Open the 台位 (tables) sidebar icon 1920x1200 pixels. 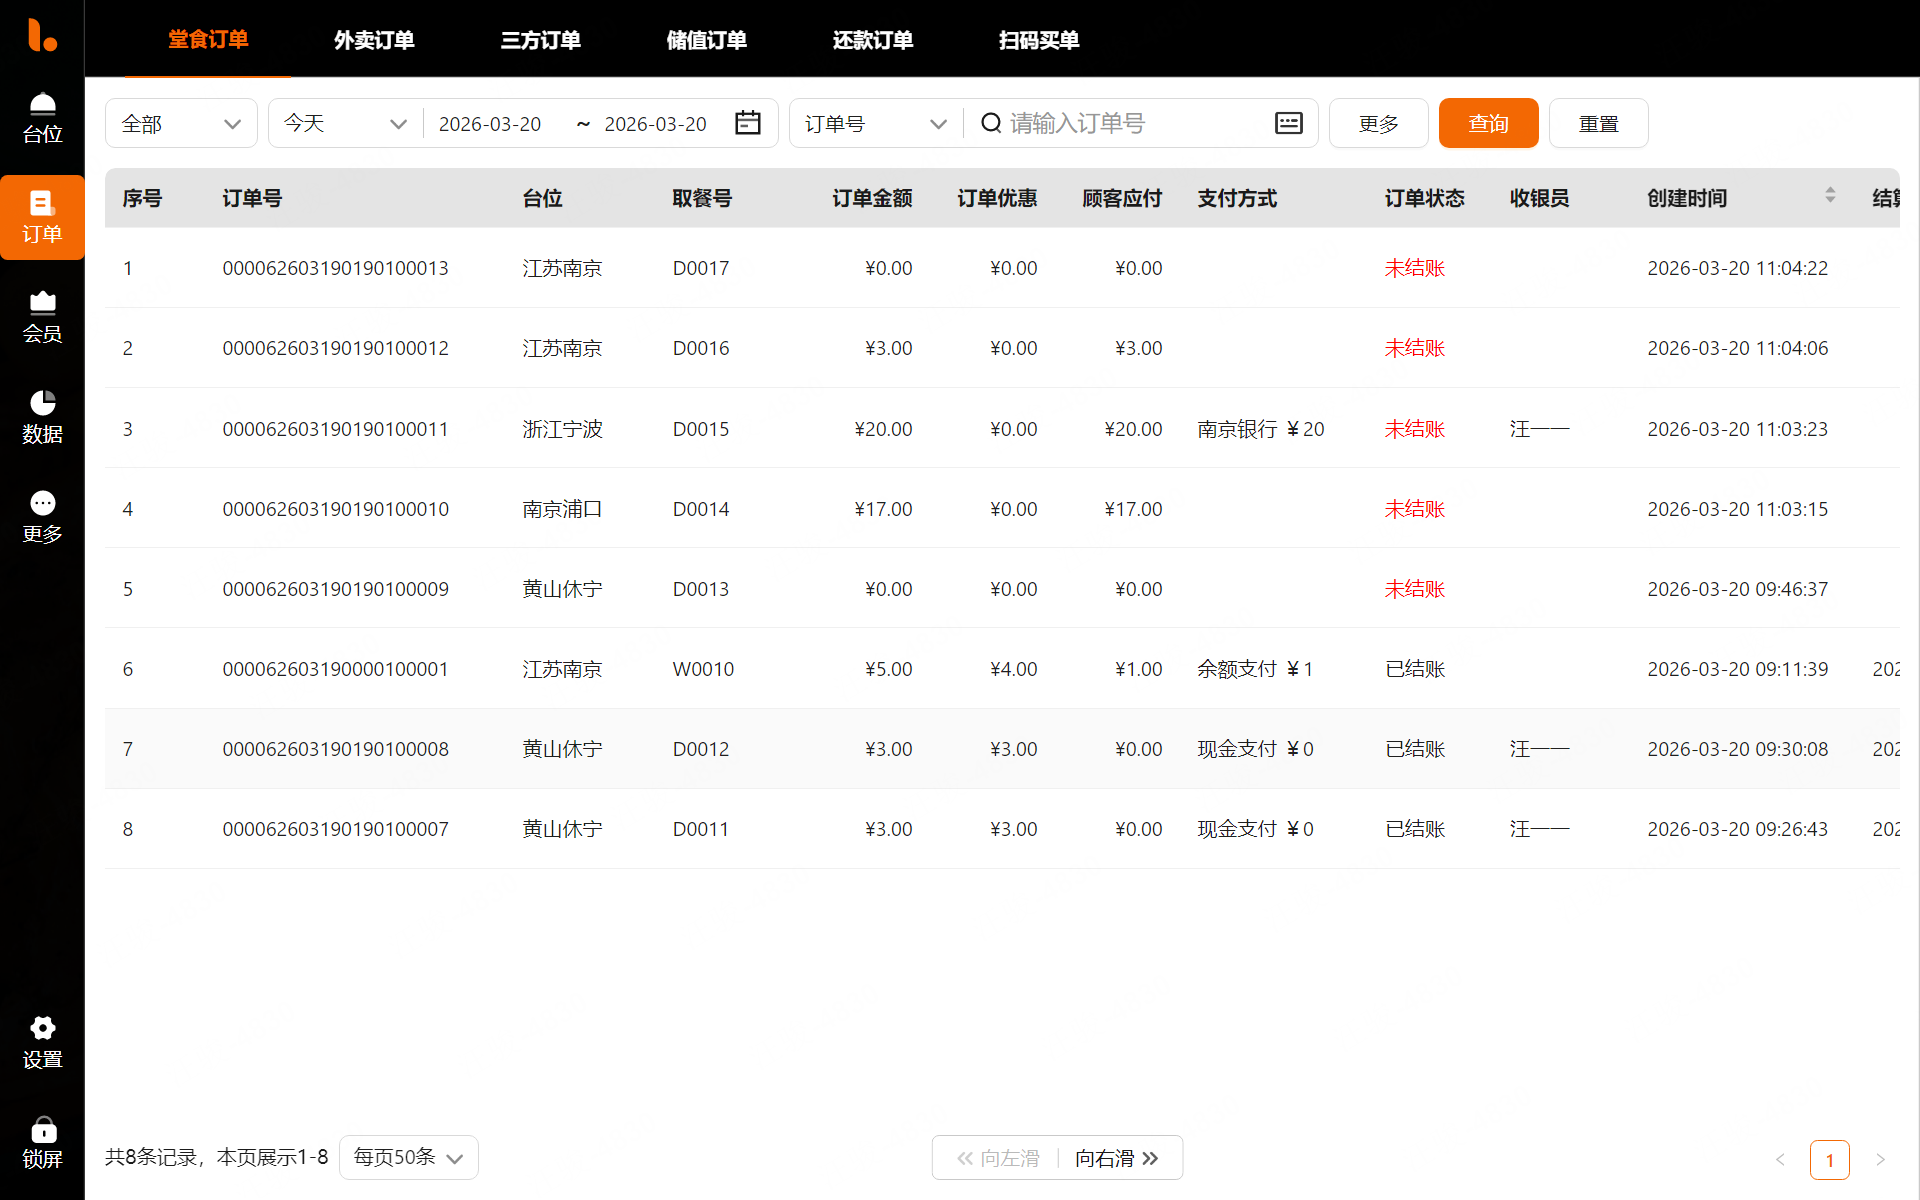[x=42, y=118]
